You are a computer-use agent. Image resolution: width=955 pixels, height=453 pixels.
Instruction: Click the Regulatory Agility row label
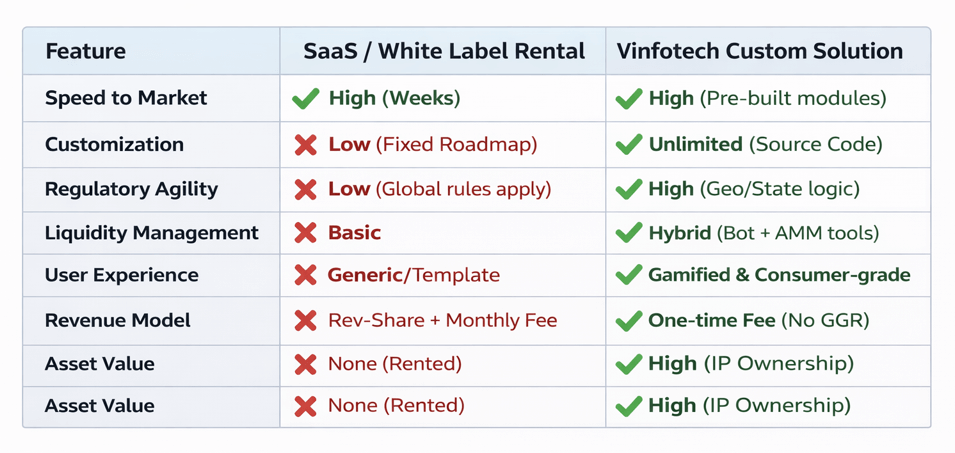(131, 189)
